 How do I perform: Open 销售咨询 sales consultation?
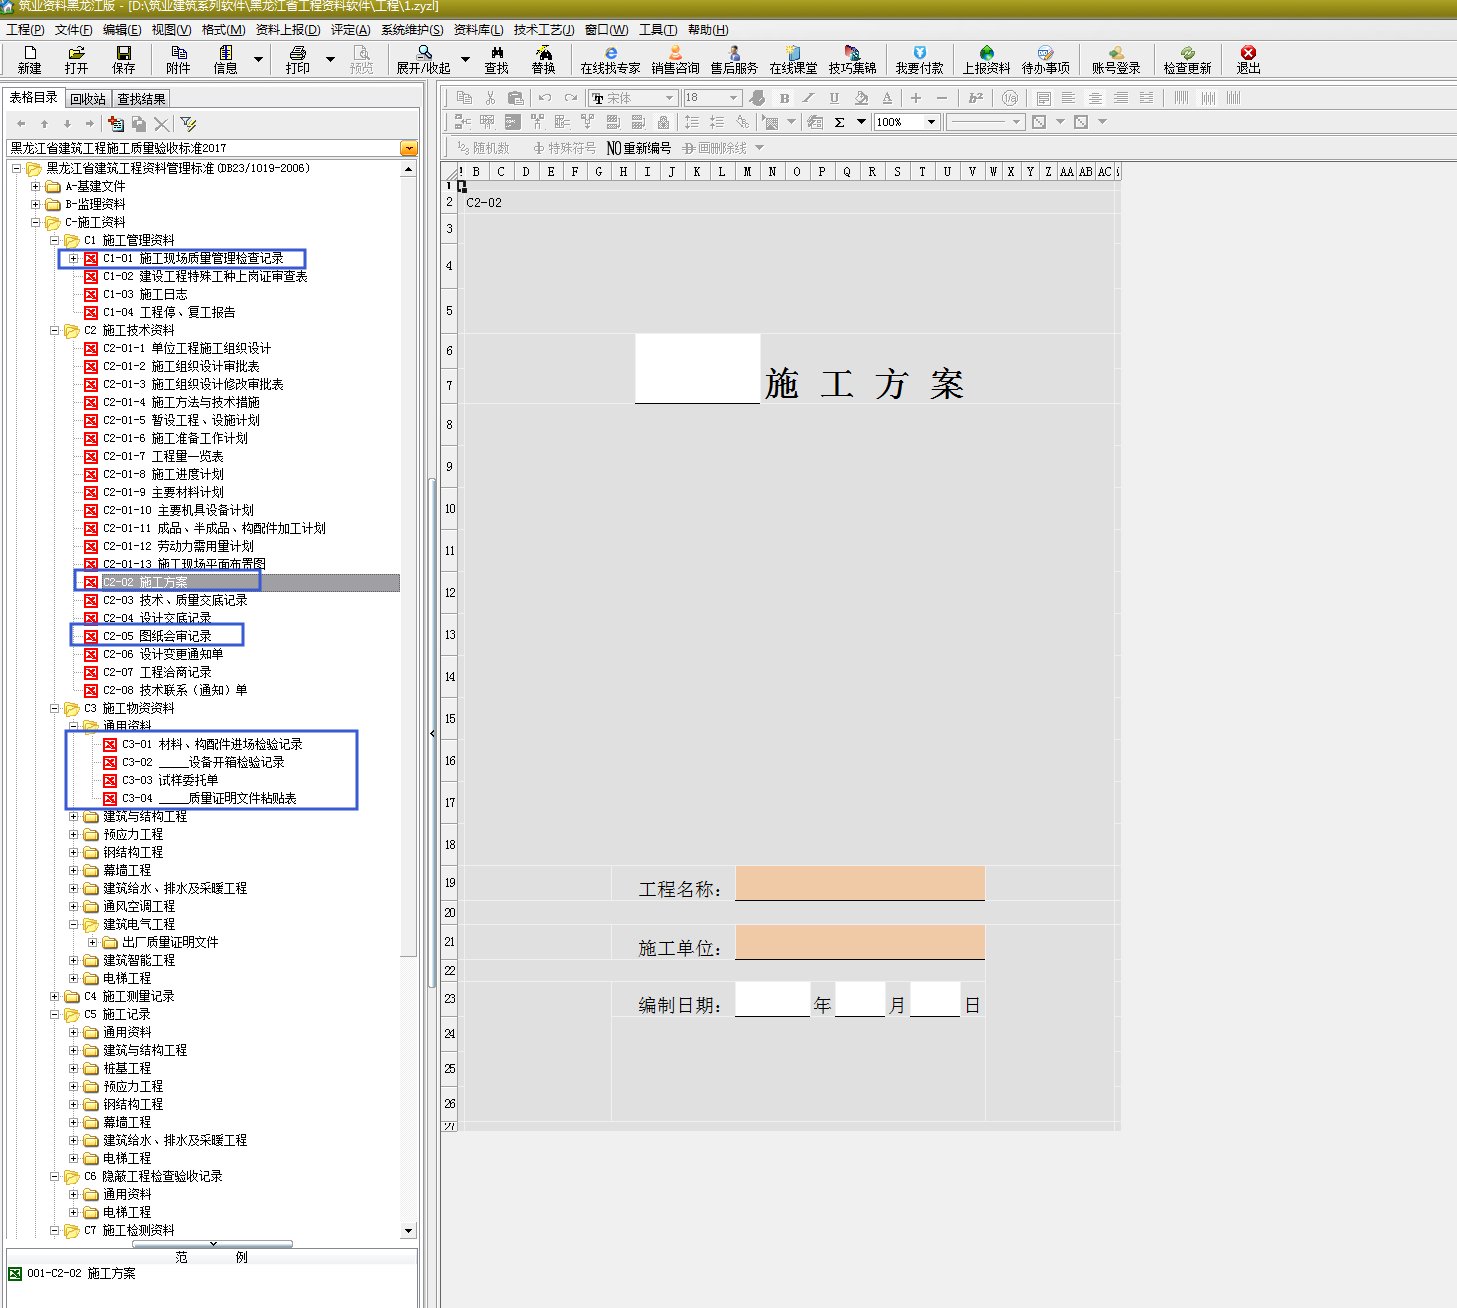[x=676, y=59]
